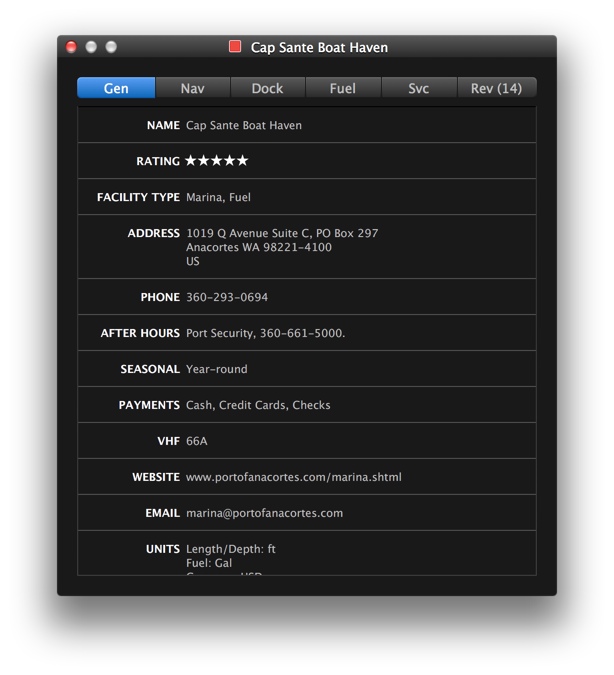Image resolution: width=614 pixels, height=675 pixels.
Task: Select the Gen tab
Action: click(116, 89)
